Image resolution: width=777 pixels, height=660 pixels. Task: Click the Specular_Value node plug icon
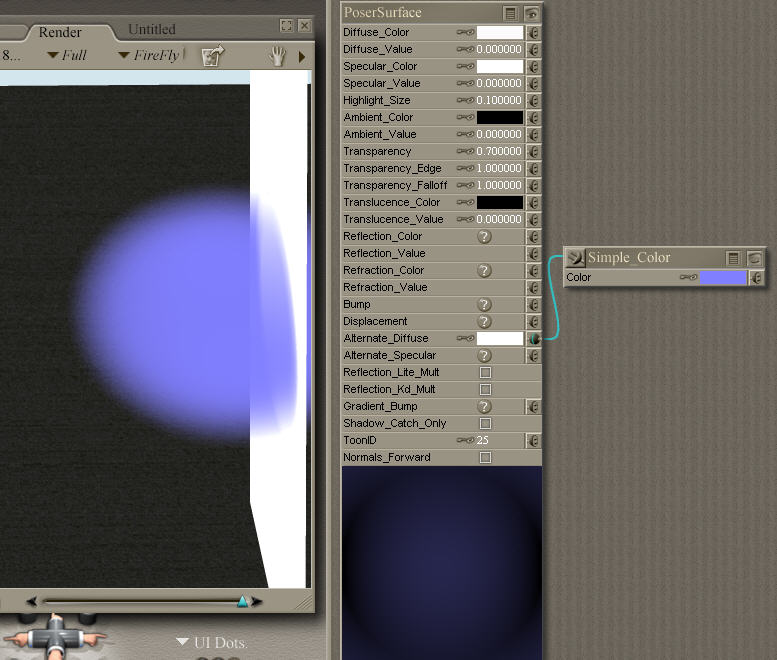[x=533, y=84]
